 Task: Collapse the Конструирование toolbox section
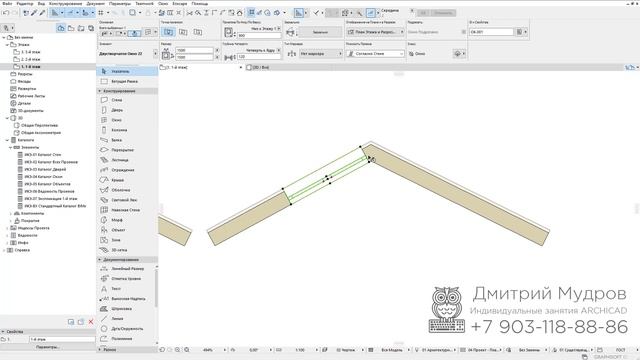click(100, 91)
